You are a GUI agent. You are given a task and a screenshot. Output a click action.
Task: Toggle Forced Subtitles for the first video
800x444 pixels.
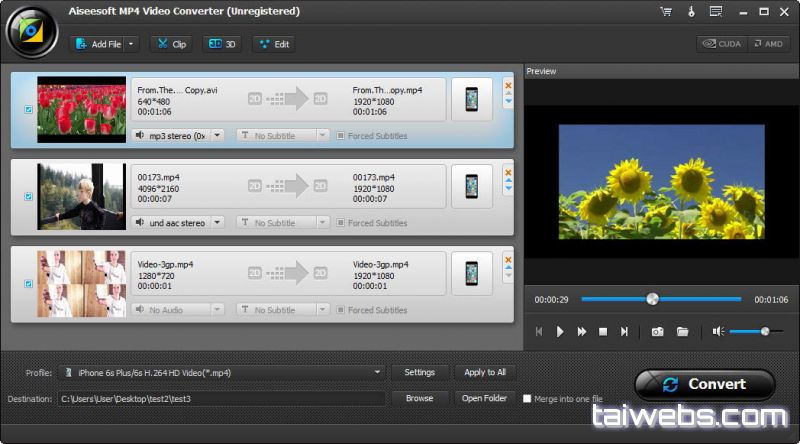(x=341, y=136)
